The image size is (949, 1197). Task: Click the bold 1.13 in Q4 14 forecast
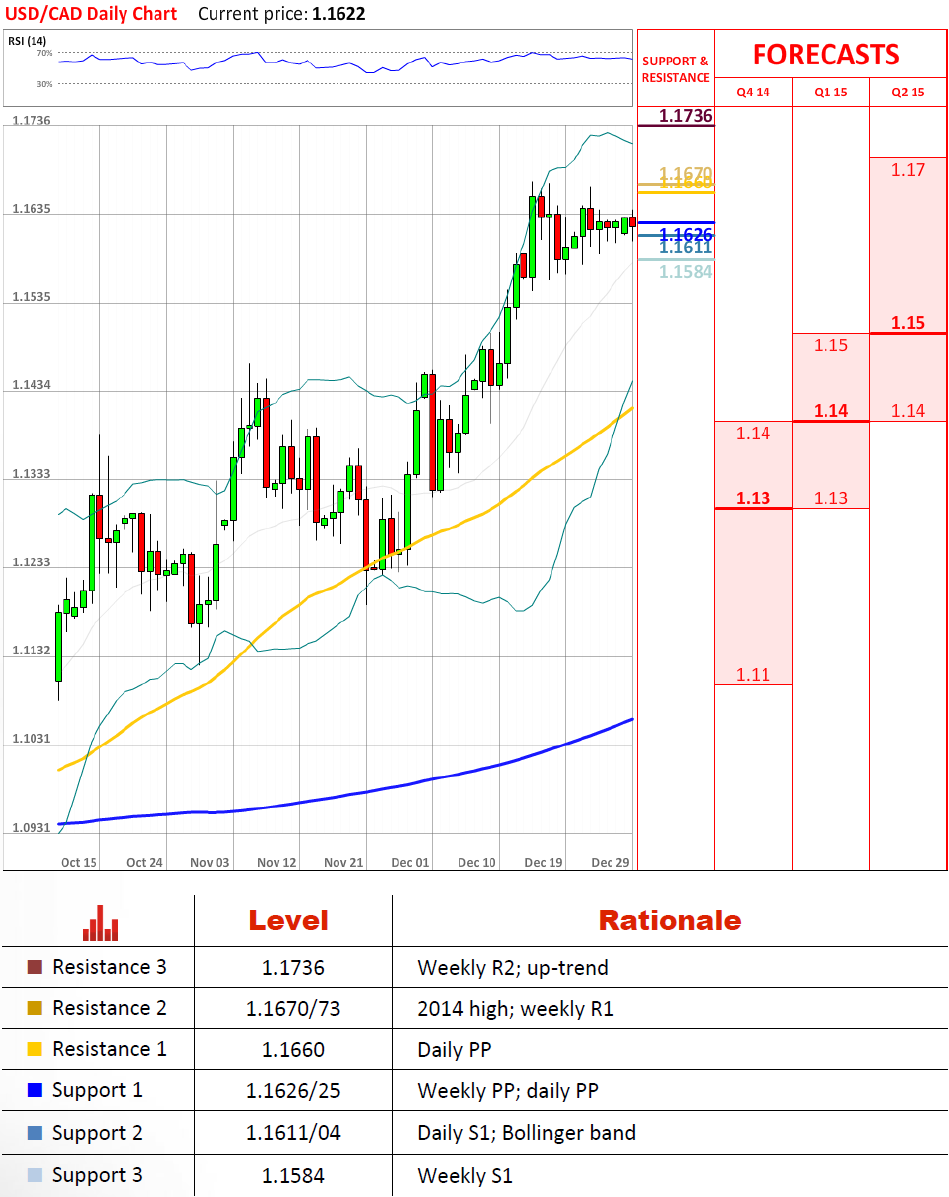point(753,498)
